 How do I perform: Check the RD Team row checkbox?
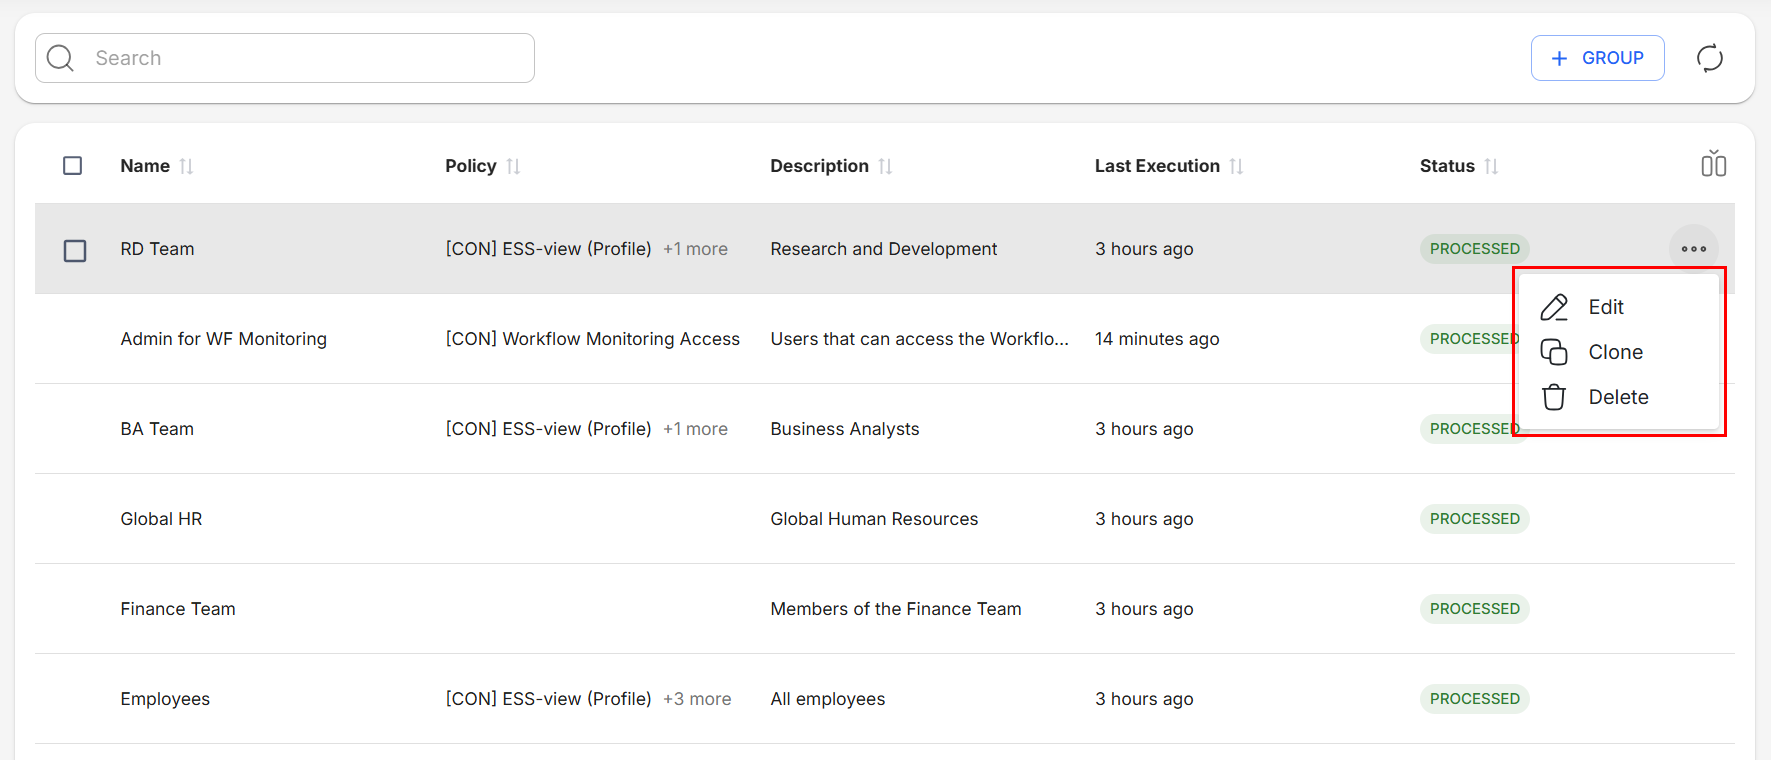75,250
